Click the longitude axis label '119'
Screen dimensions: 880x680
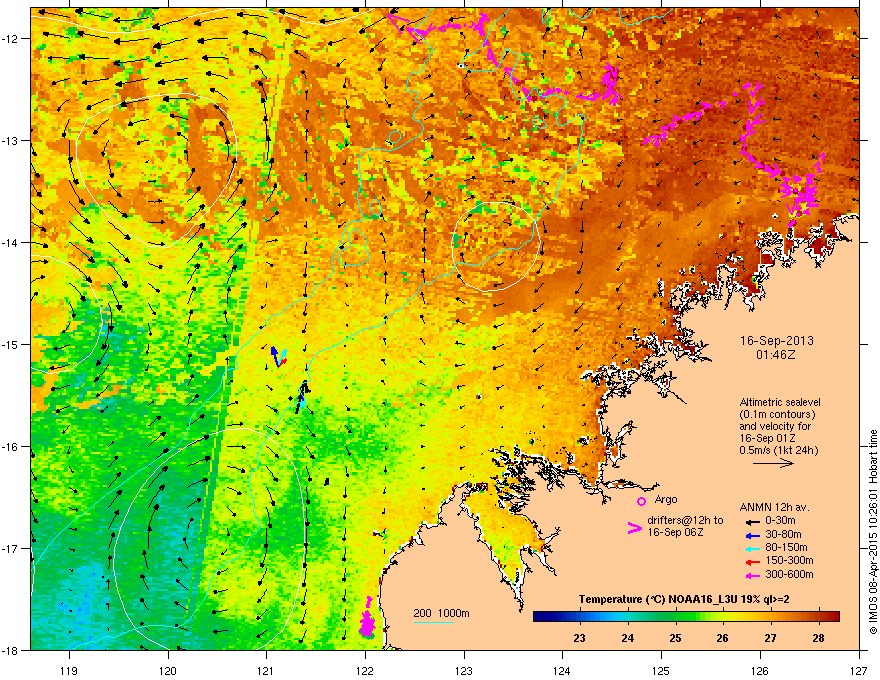69,670
